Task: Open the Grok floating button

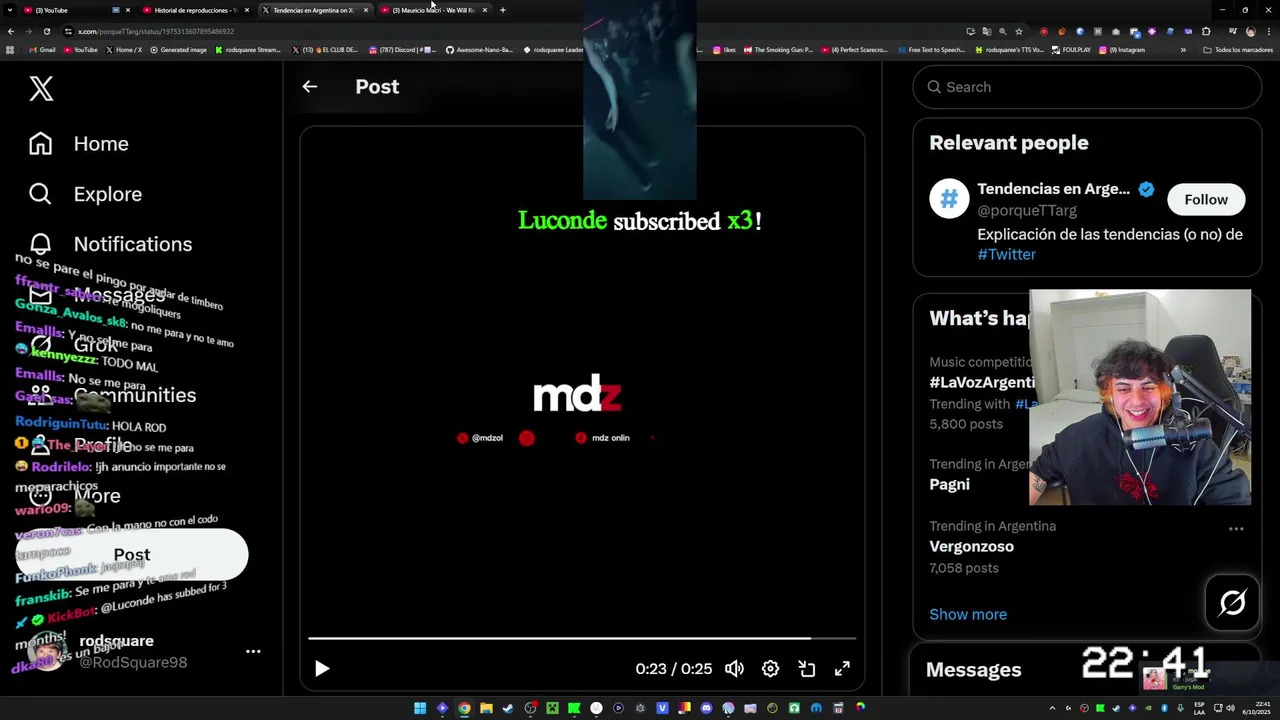Action: [x=1232, y=602]
